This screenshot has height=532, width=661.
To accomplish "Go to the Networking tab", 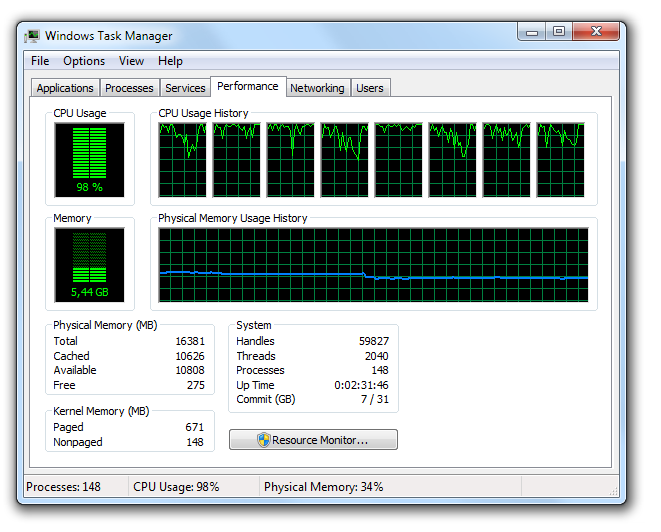I will point(316,88).
